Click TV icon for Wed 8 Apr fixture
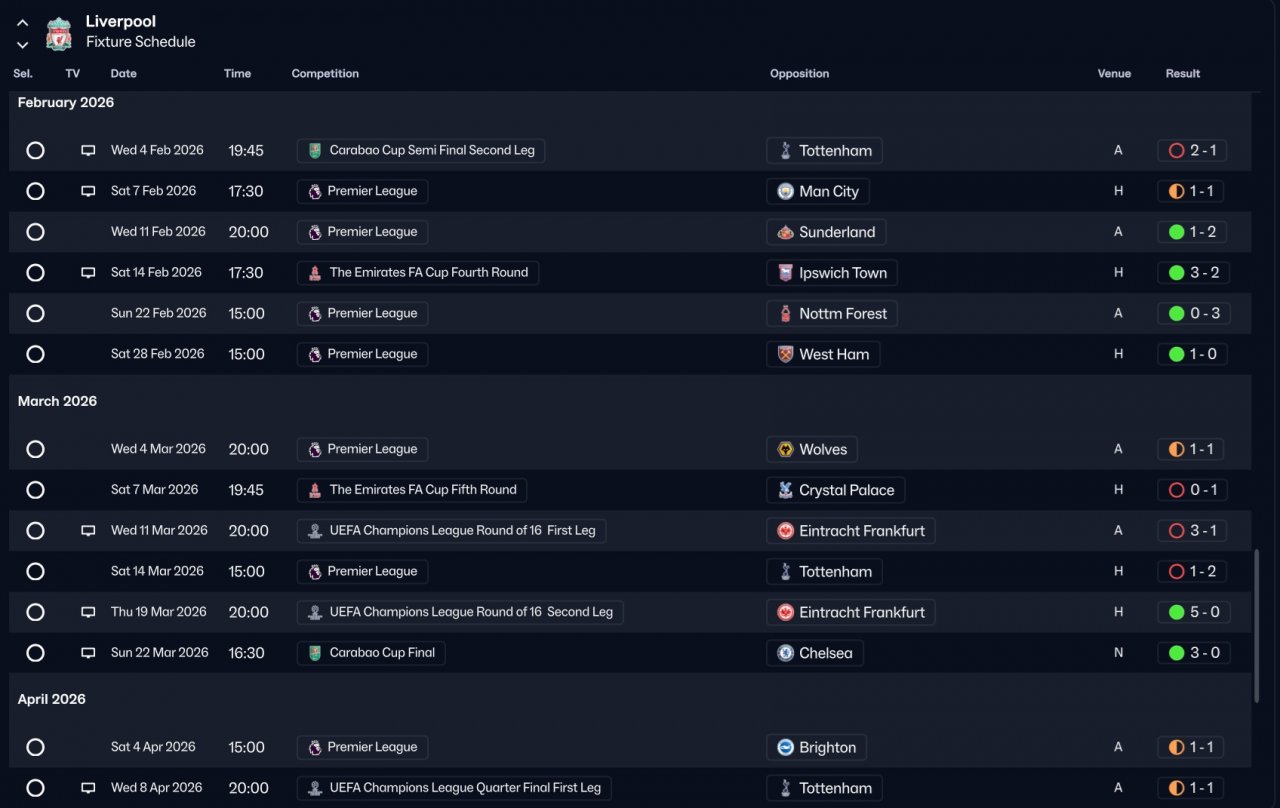Viewport: 1280px width, 808px height. tap(88, 788)
